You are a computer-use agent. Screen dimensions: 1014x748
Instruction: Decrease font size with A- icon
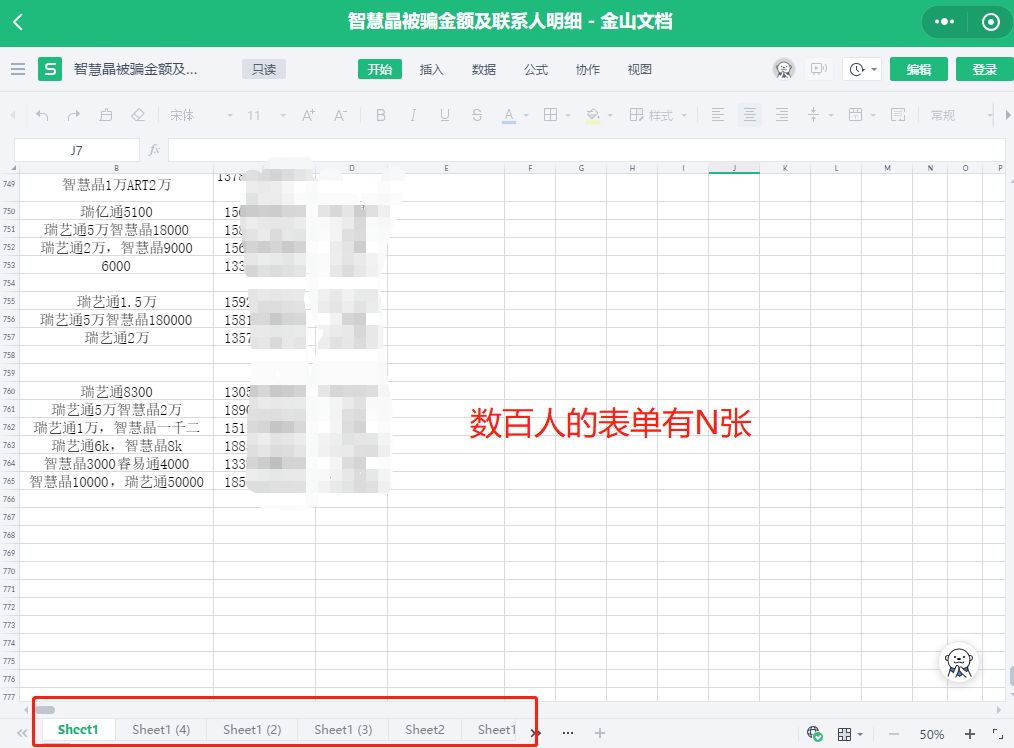[x=340, y=115]
